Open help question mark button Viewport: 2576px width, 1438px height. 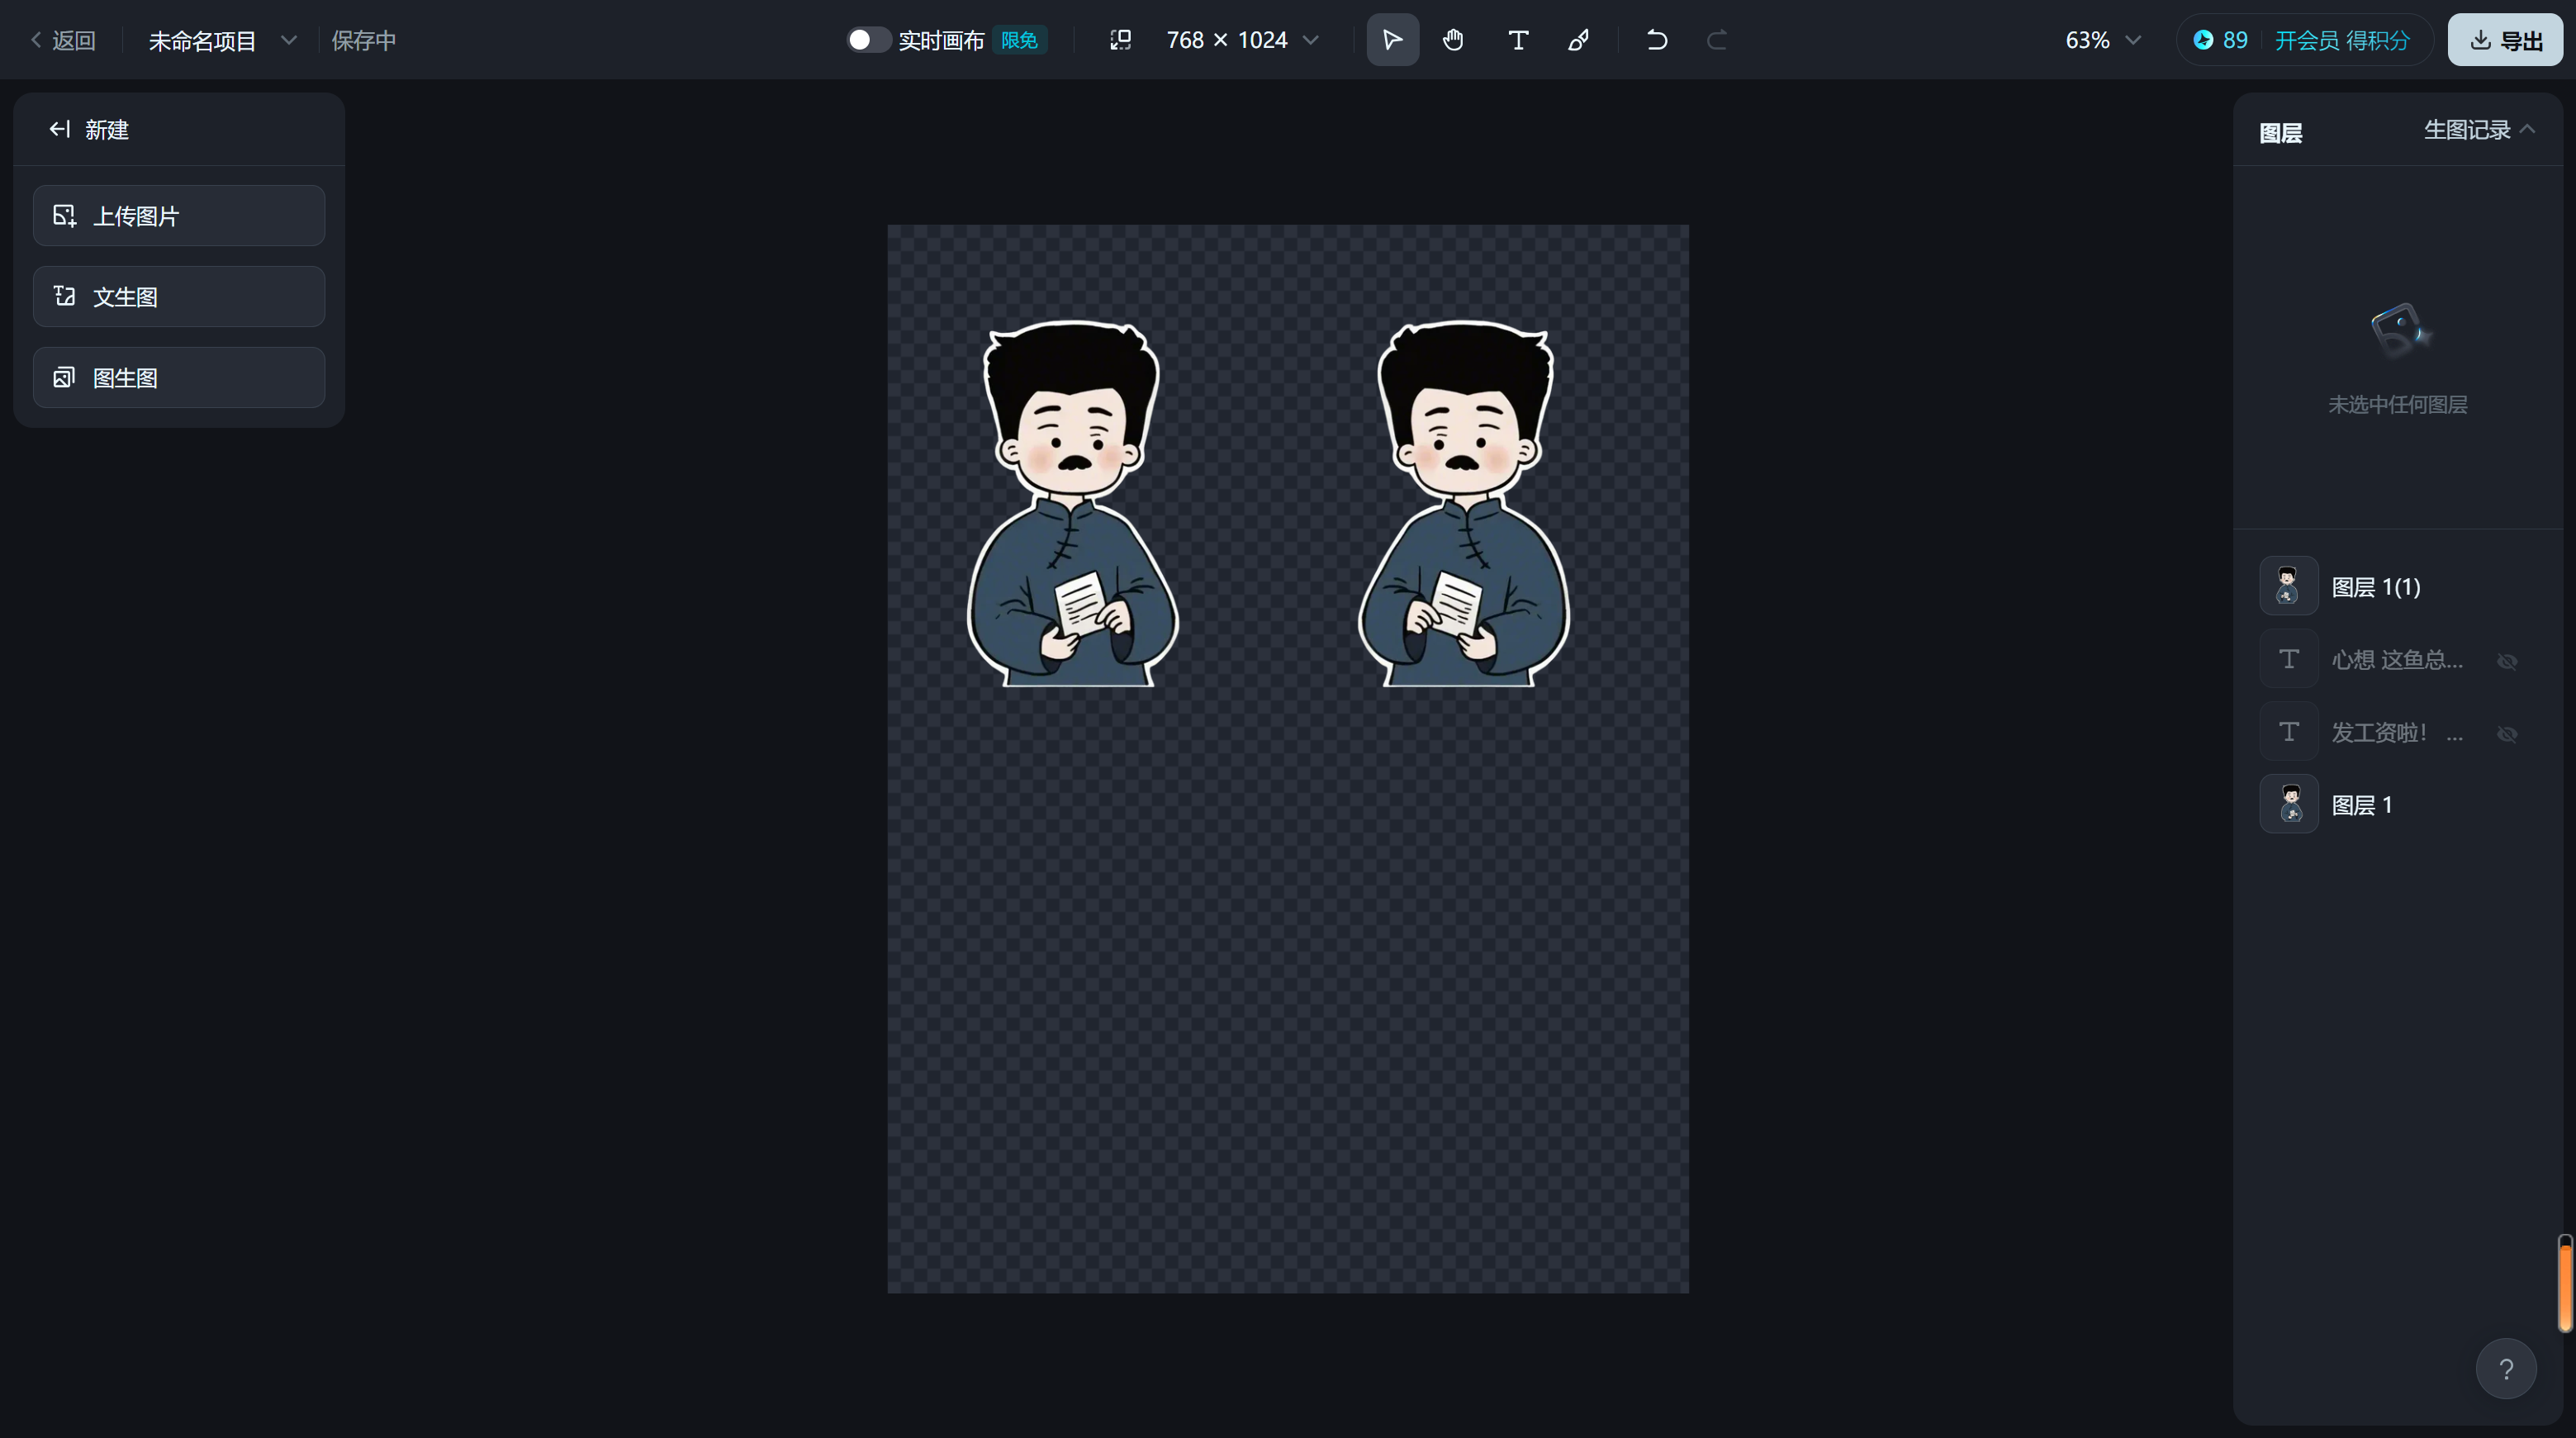click(2505, 1368)
